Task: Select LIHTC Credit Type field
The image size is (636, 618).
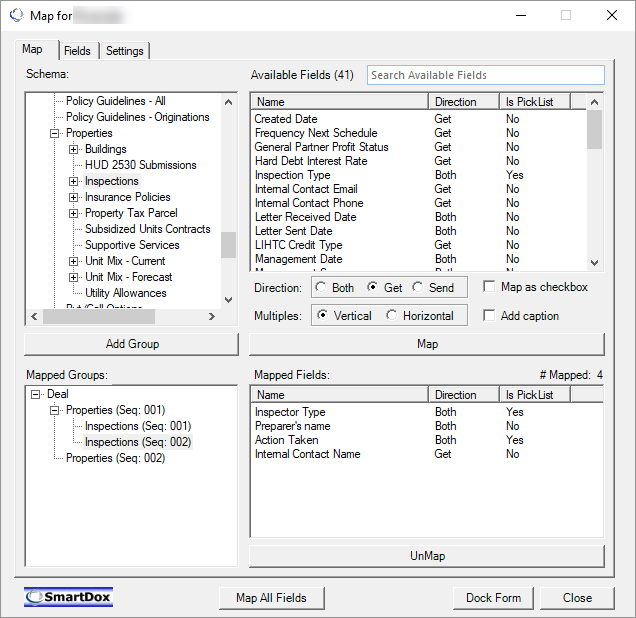Action: (299, 245)
